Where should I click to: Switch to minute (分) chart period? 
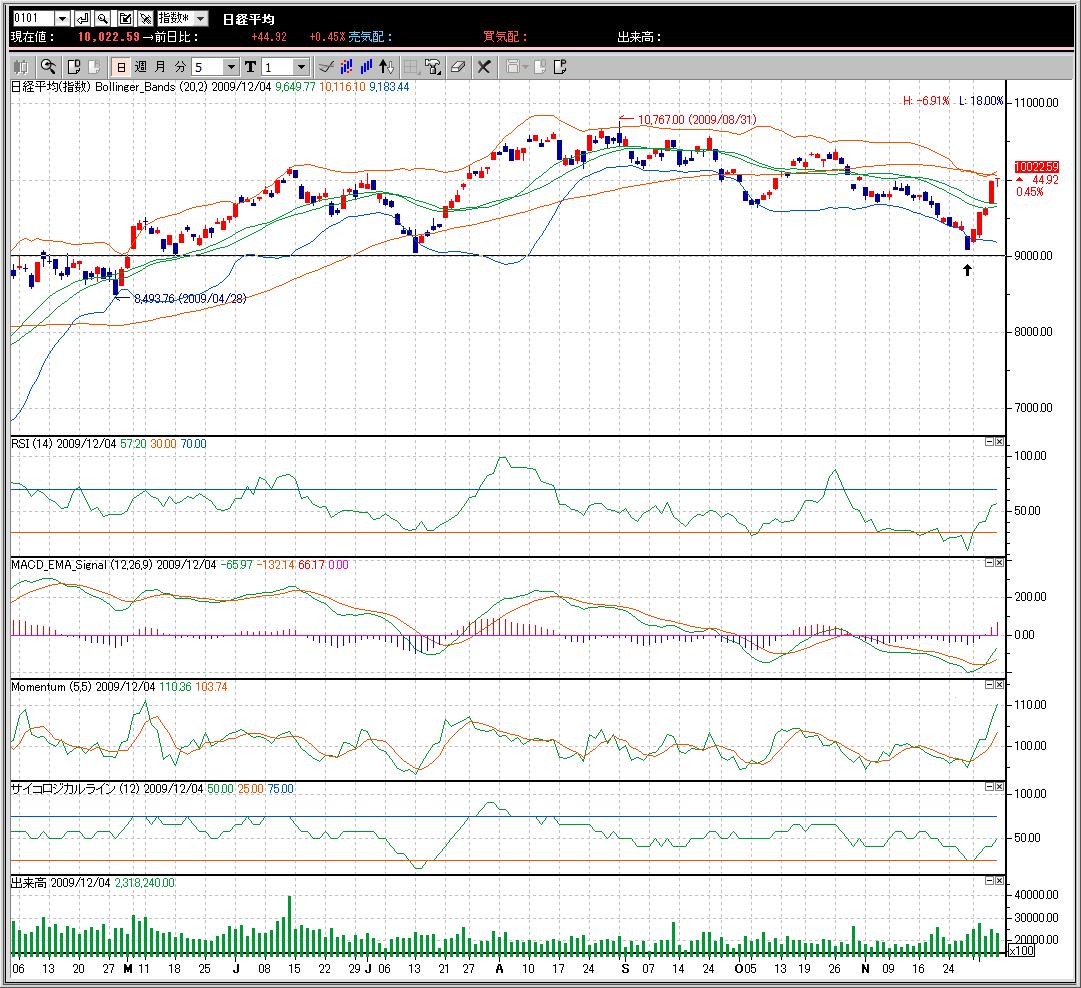(x=179, y=67)
